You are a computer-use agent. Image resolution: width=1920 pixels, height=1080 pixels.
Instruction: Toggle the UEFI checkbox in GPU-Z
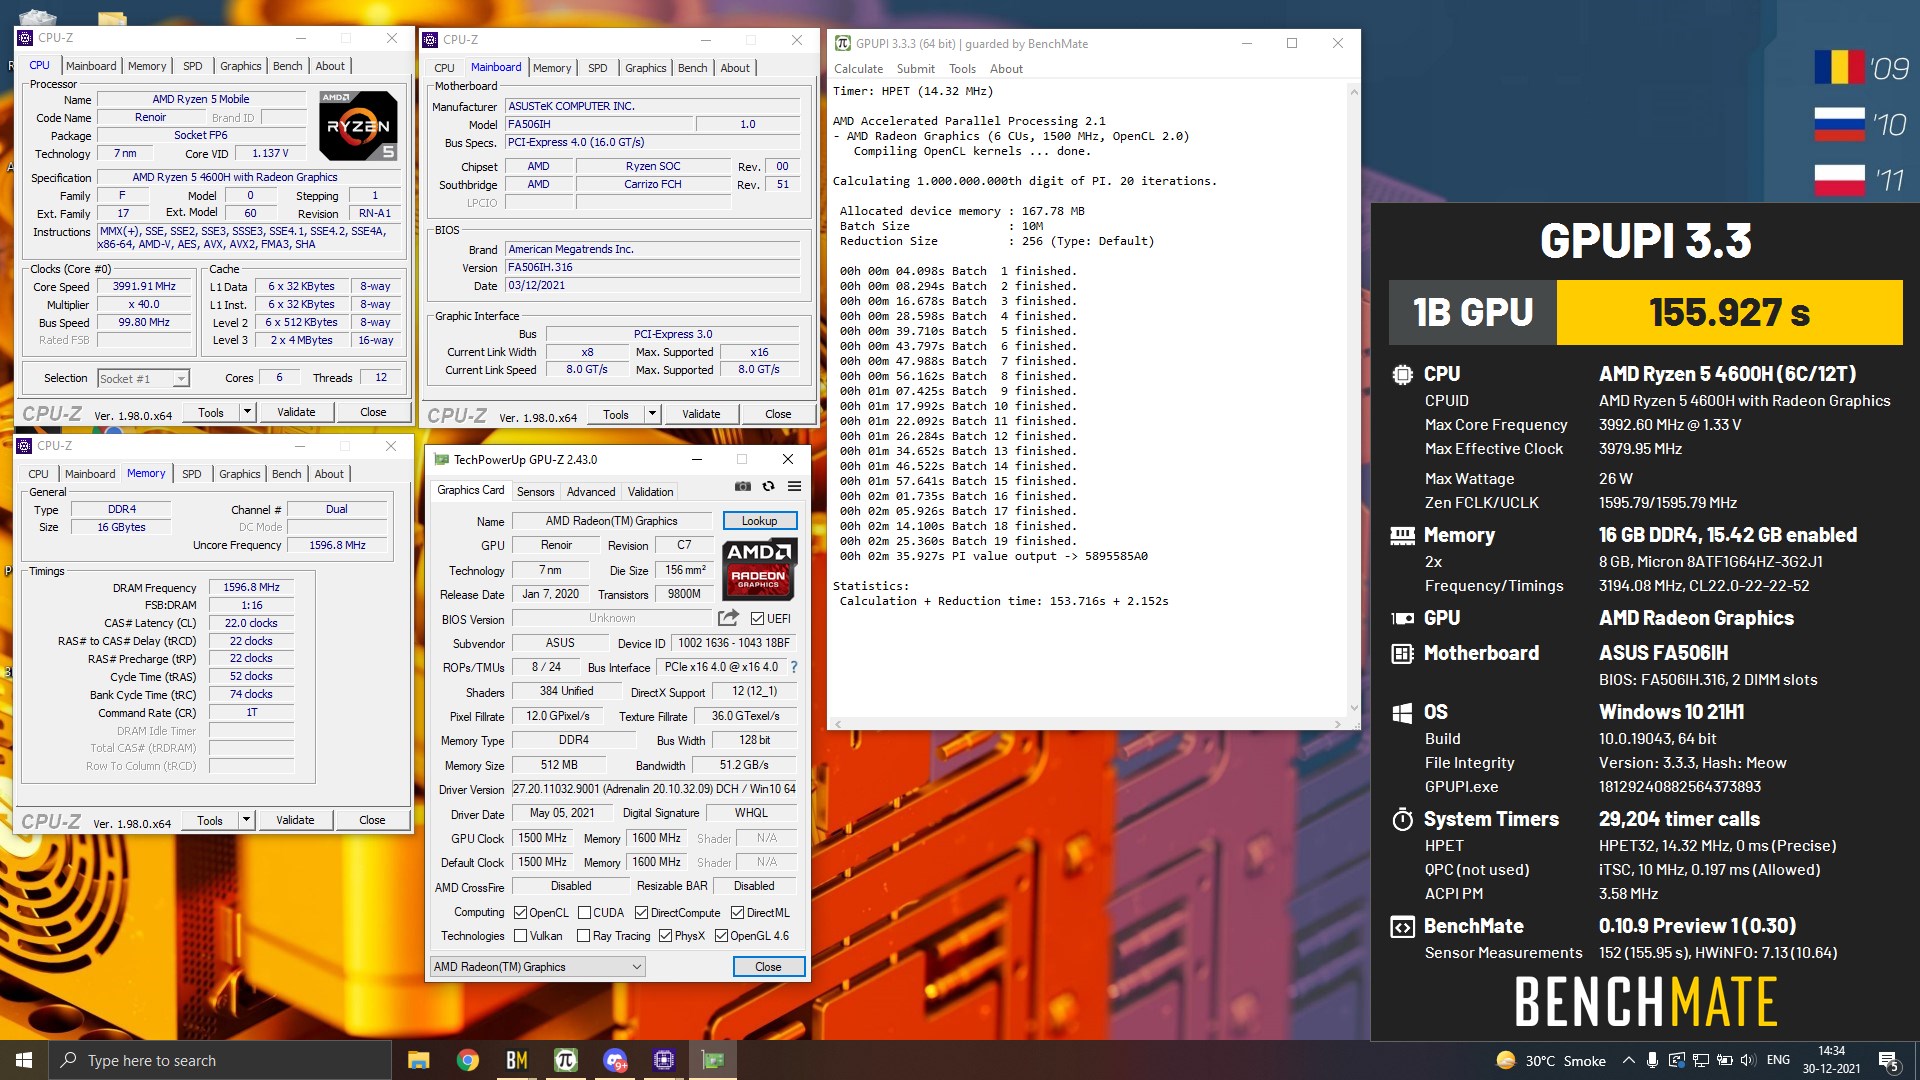click(757, 618)
